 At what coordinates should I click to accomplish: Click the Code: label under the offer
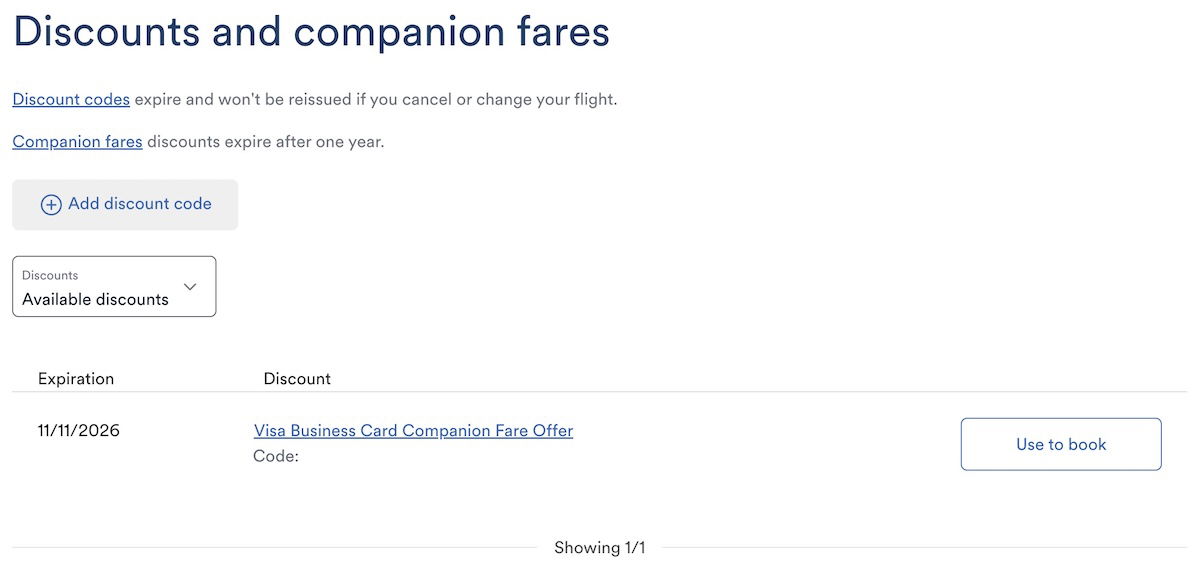(276, 456)
